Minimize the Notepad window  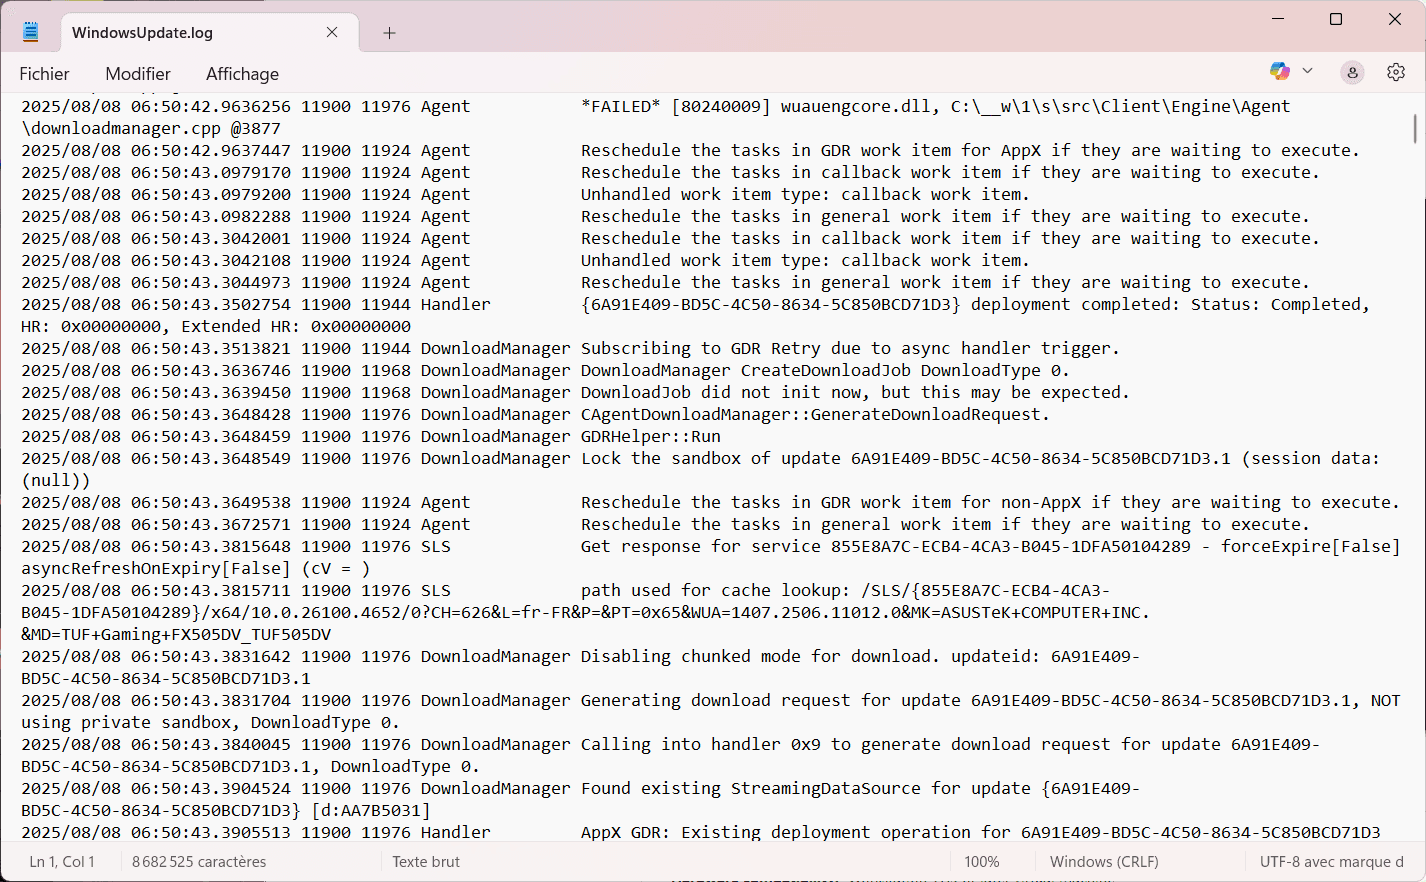point(1278,19)
